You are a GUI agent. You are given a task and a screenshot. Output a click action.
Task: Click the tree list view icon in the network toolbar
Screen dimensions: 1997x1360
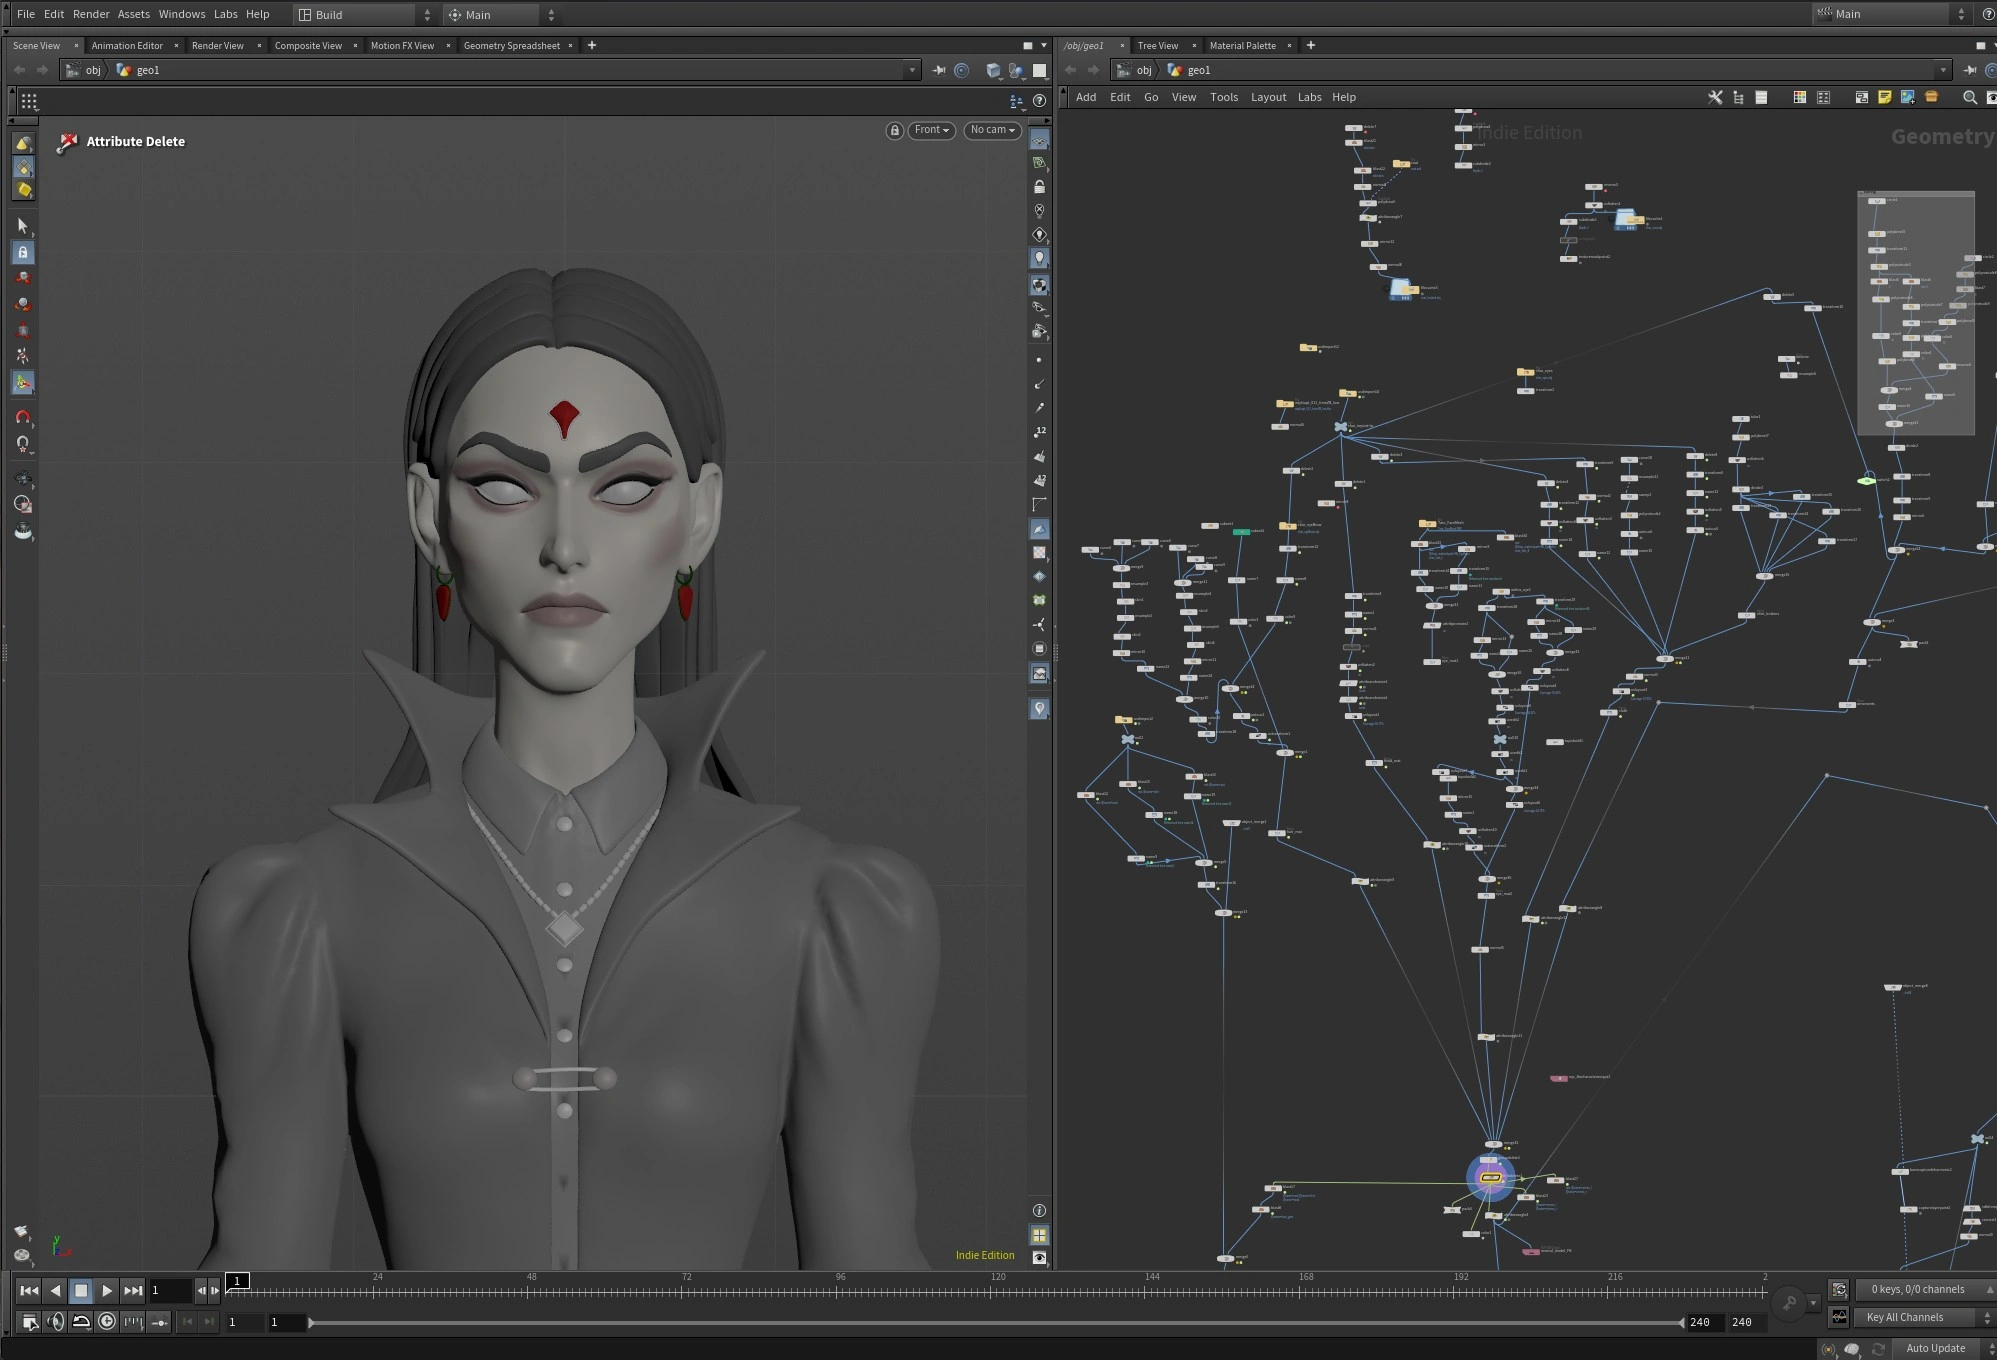[x=1738, y=97]
